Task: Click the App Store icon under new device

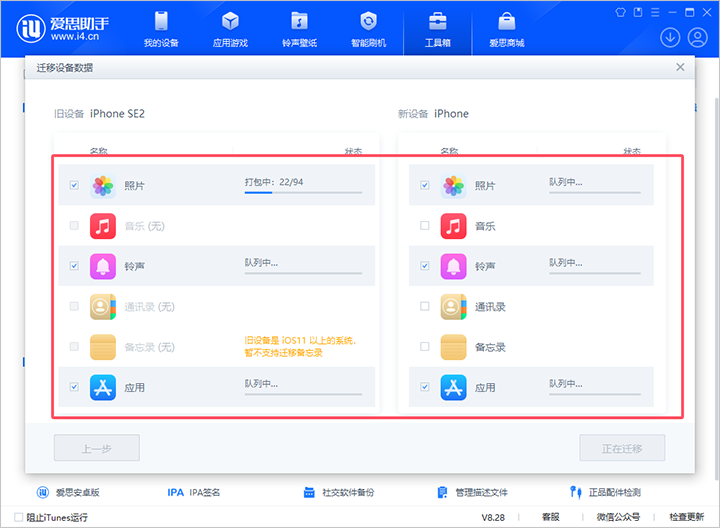Action: pyautogui.click(x=454, y=386)
